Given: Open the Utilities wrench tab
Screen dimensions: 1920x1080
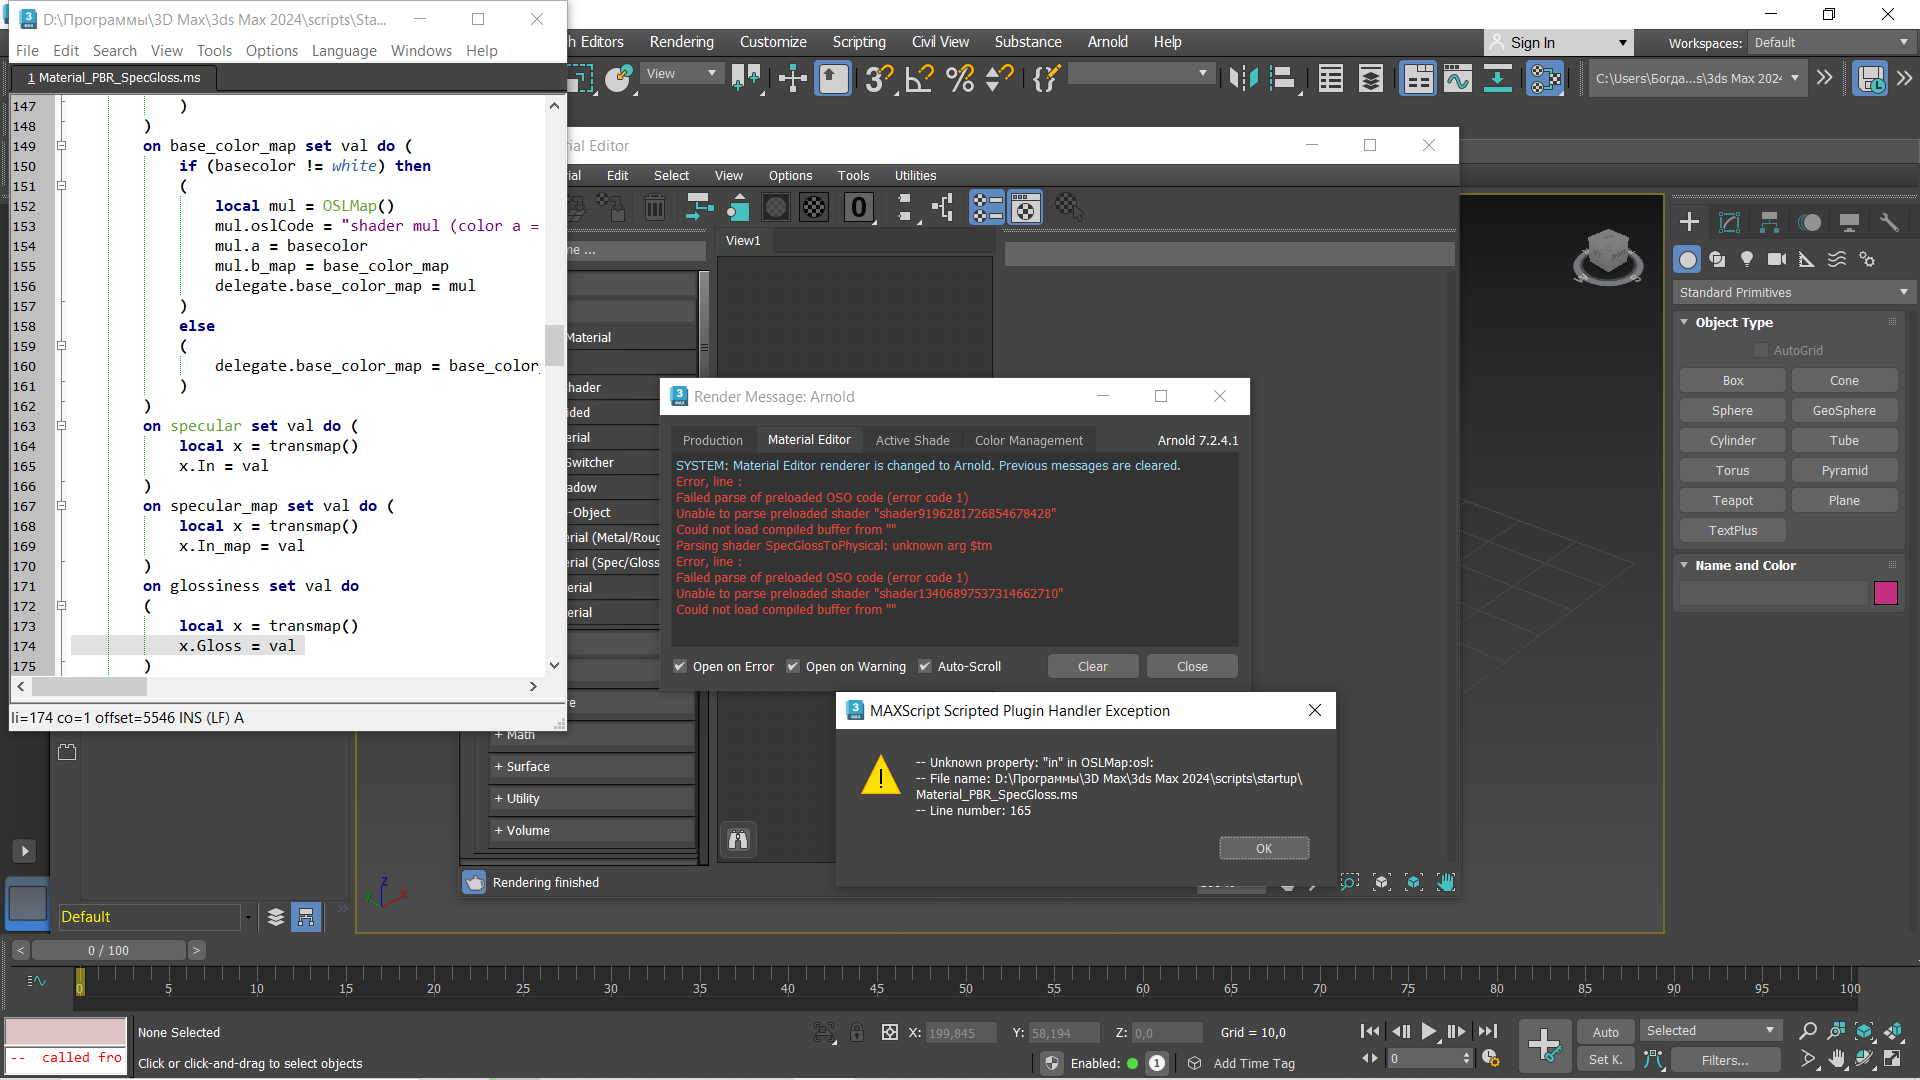Looking at the screenshot, I should tap(1889, 222).
